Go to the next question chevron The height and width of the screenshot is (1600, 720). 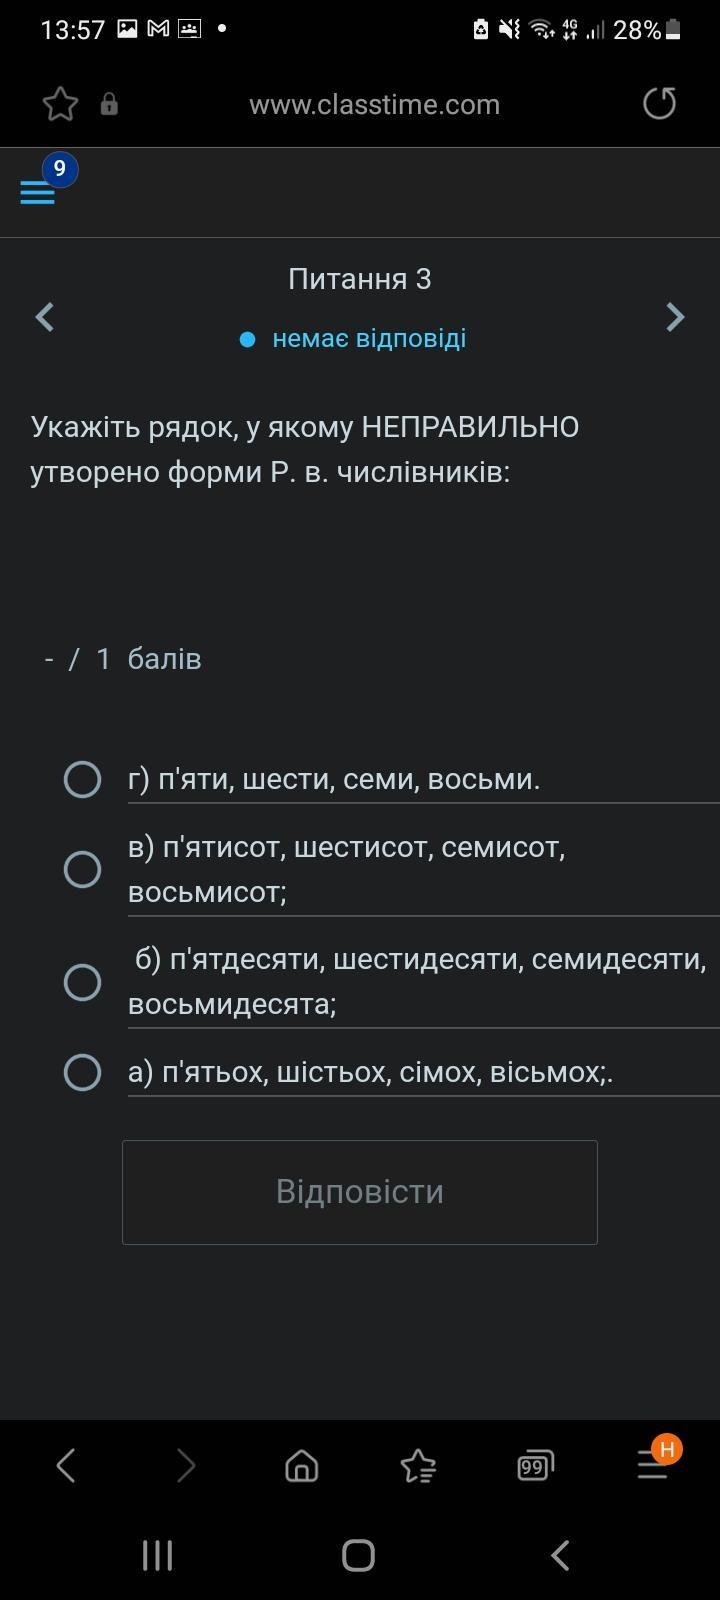(x=675, y=317)
